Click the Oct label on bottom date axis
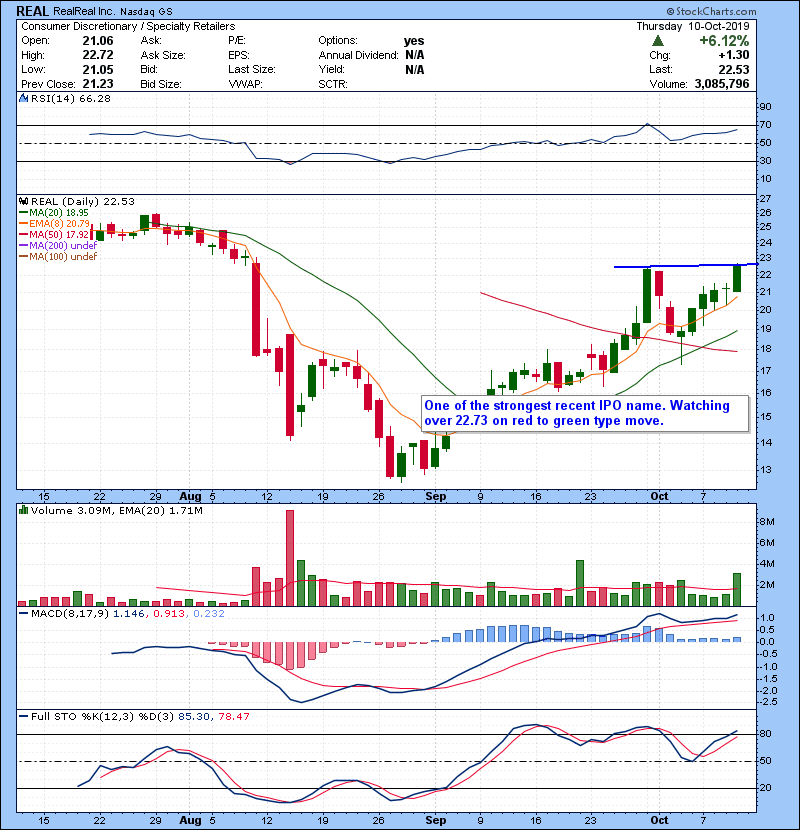Image resolution: width=800 pixels, height=830 pixels. (x=659, y=820)
